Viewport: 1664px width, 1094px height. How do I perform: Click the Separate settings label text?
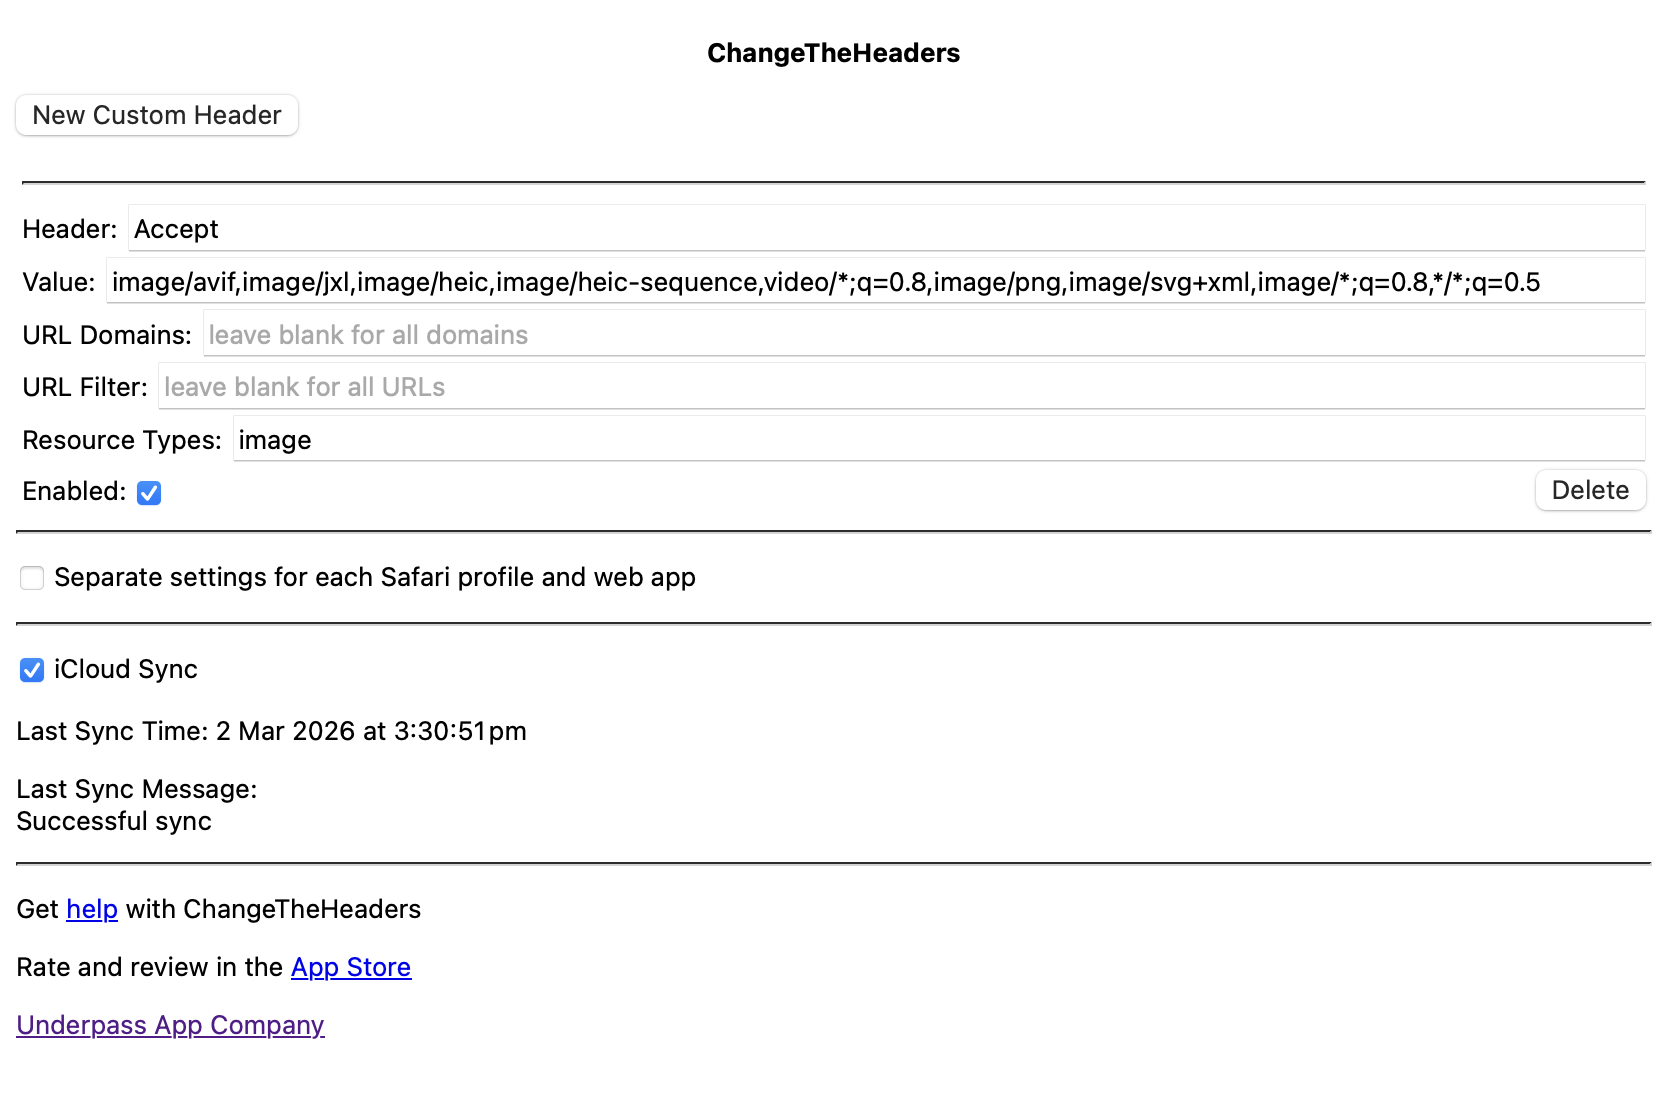coord(375,577)
